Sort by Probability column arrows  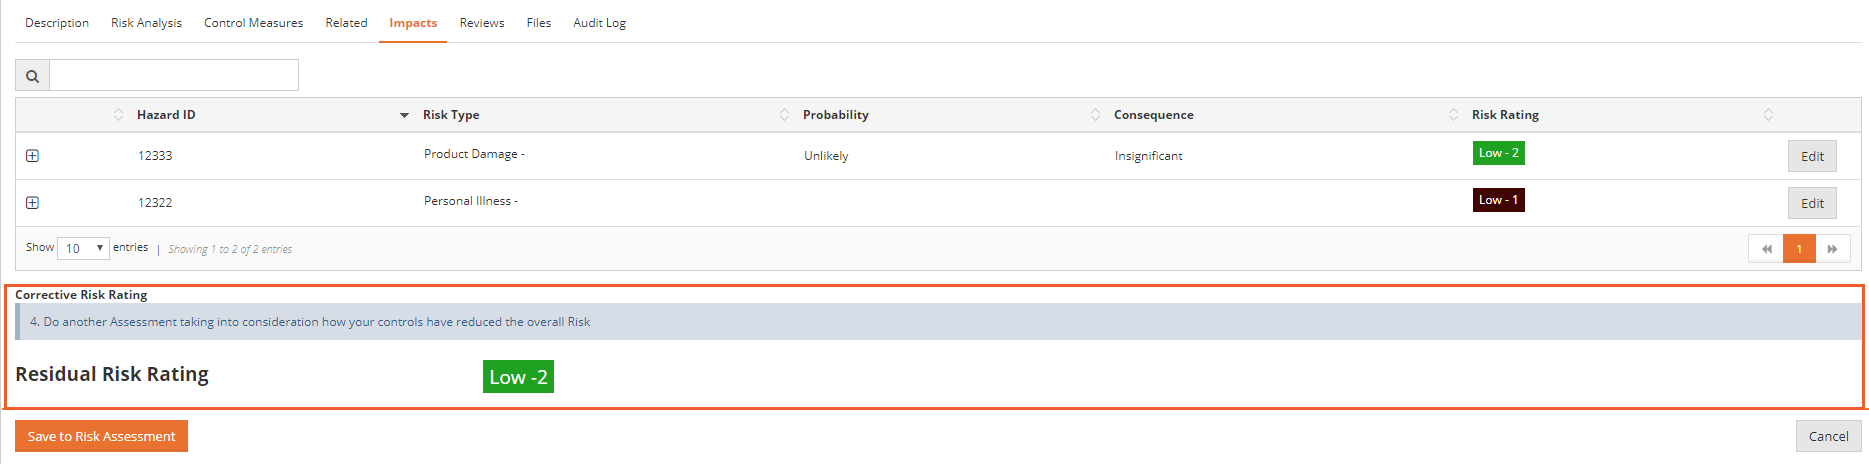coord(1095,115)
